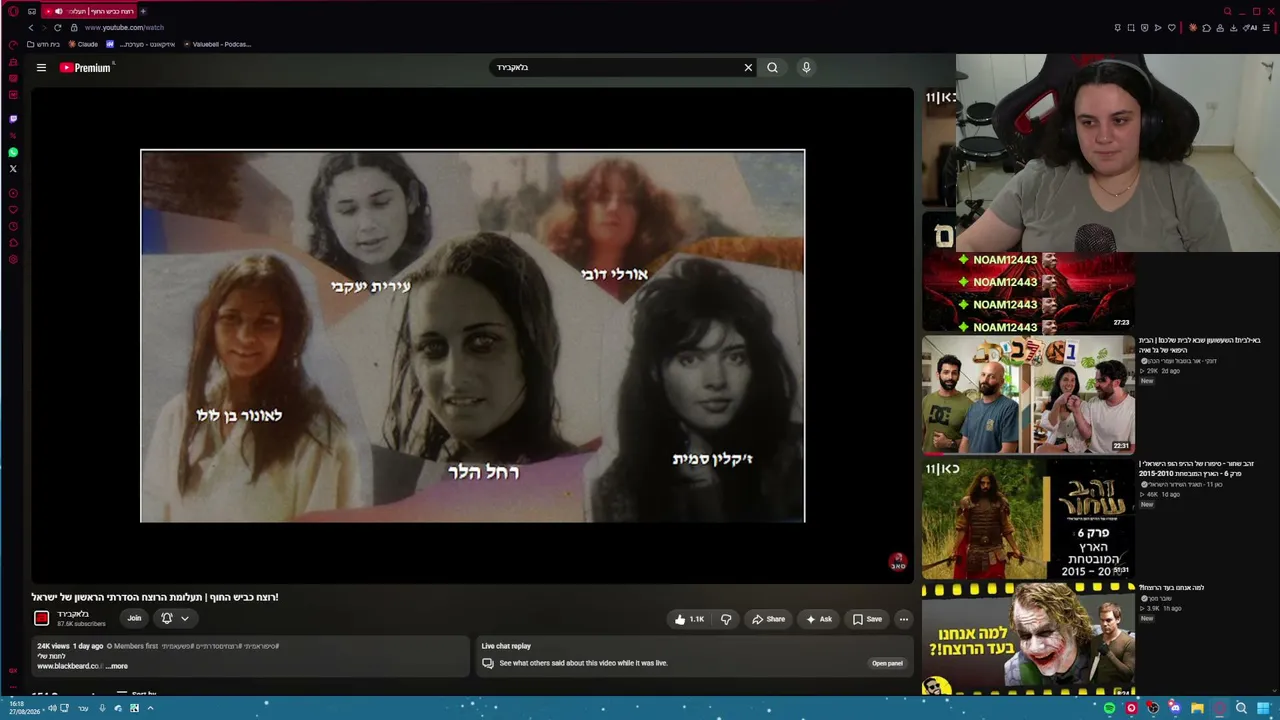Image resolution: width=1280 pixels, height=720 pixels.
Task: Open the browser Easy Setup menu icon
Action: [1264, 28]
